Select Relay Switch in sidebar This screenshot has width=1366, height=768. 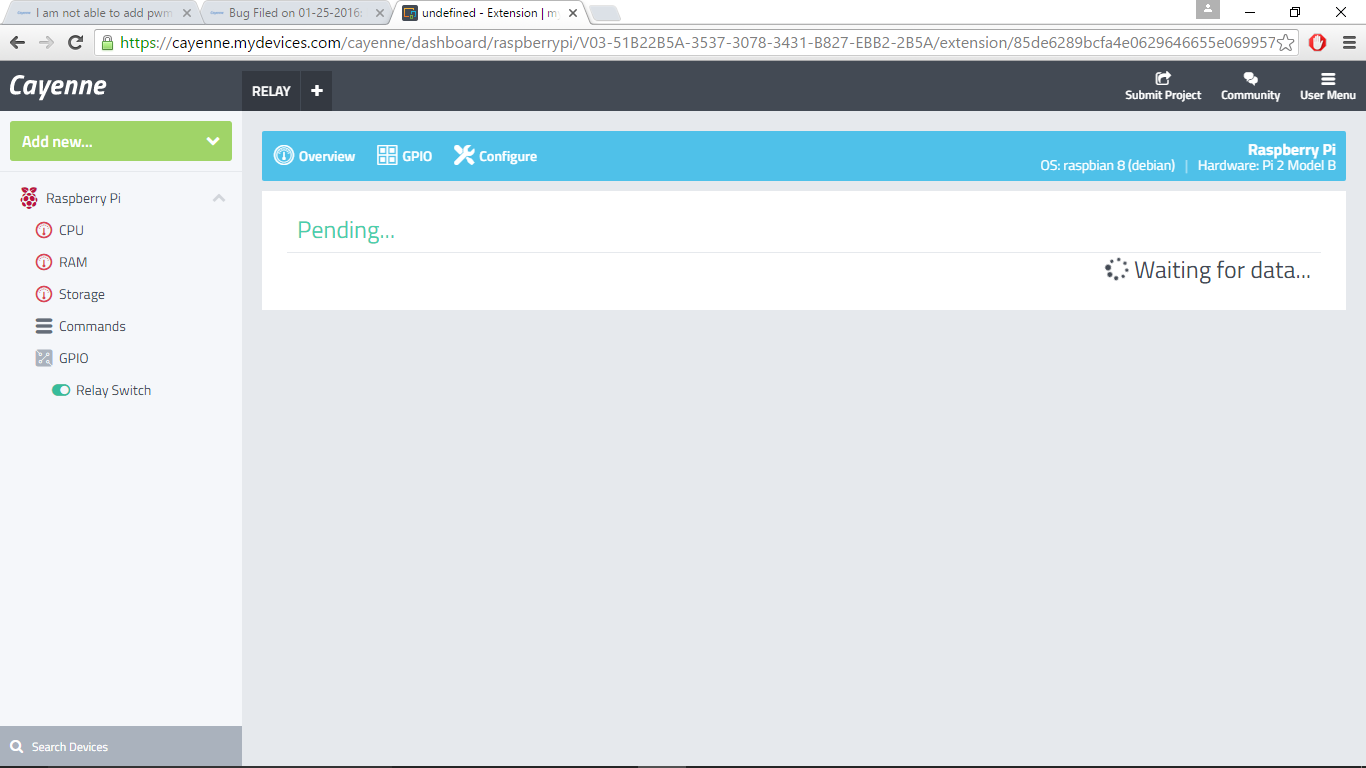pos(114,390)
